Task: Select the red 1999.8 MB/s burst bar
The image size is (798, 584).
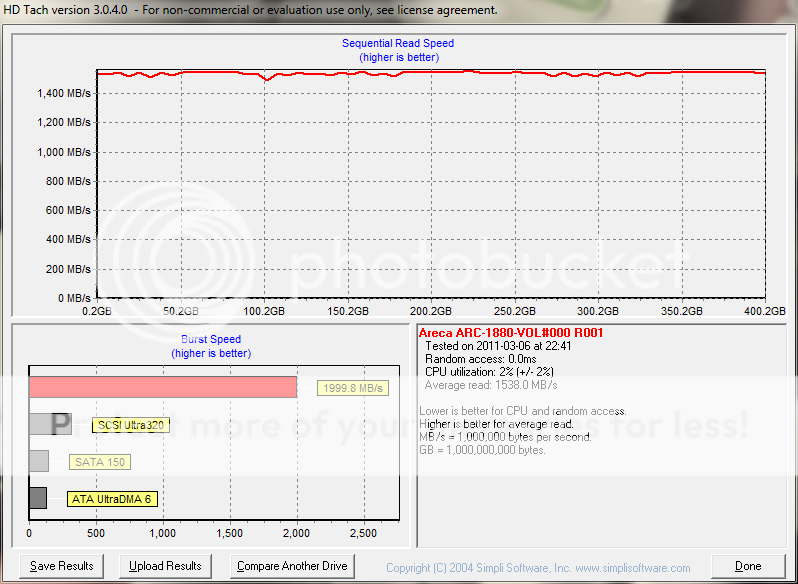Action: tap(163, 387)
